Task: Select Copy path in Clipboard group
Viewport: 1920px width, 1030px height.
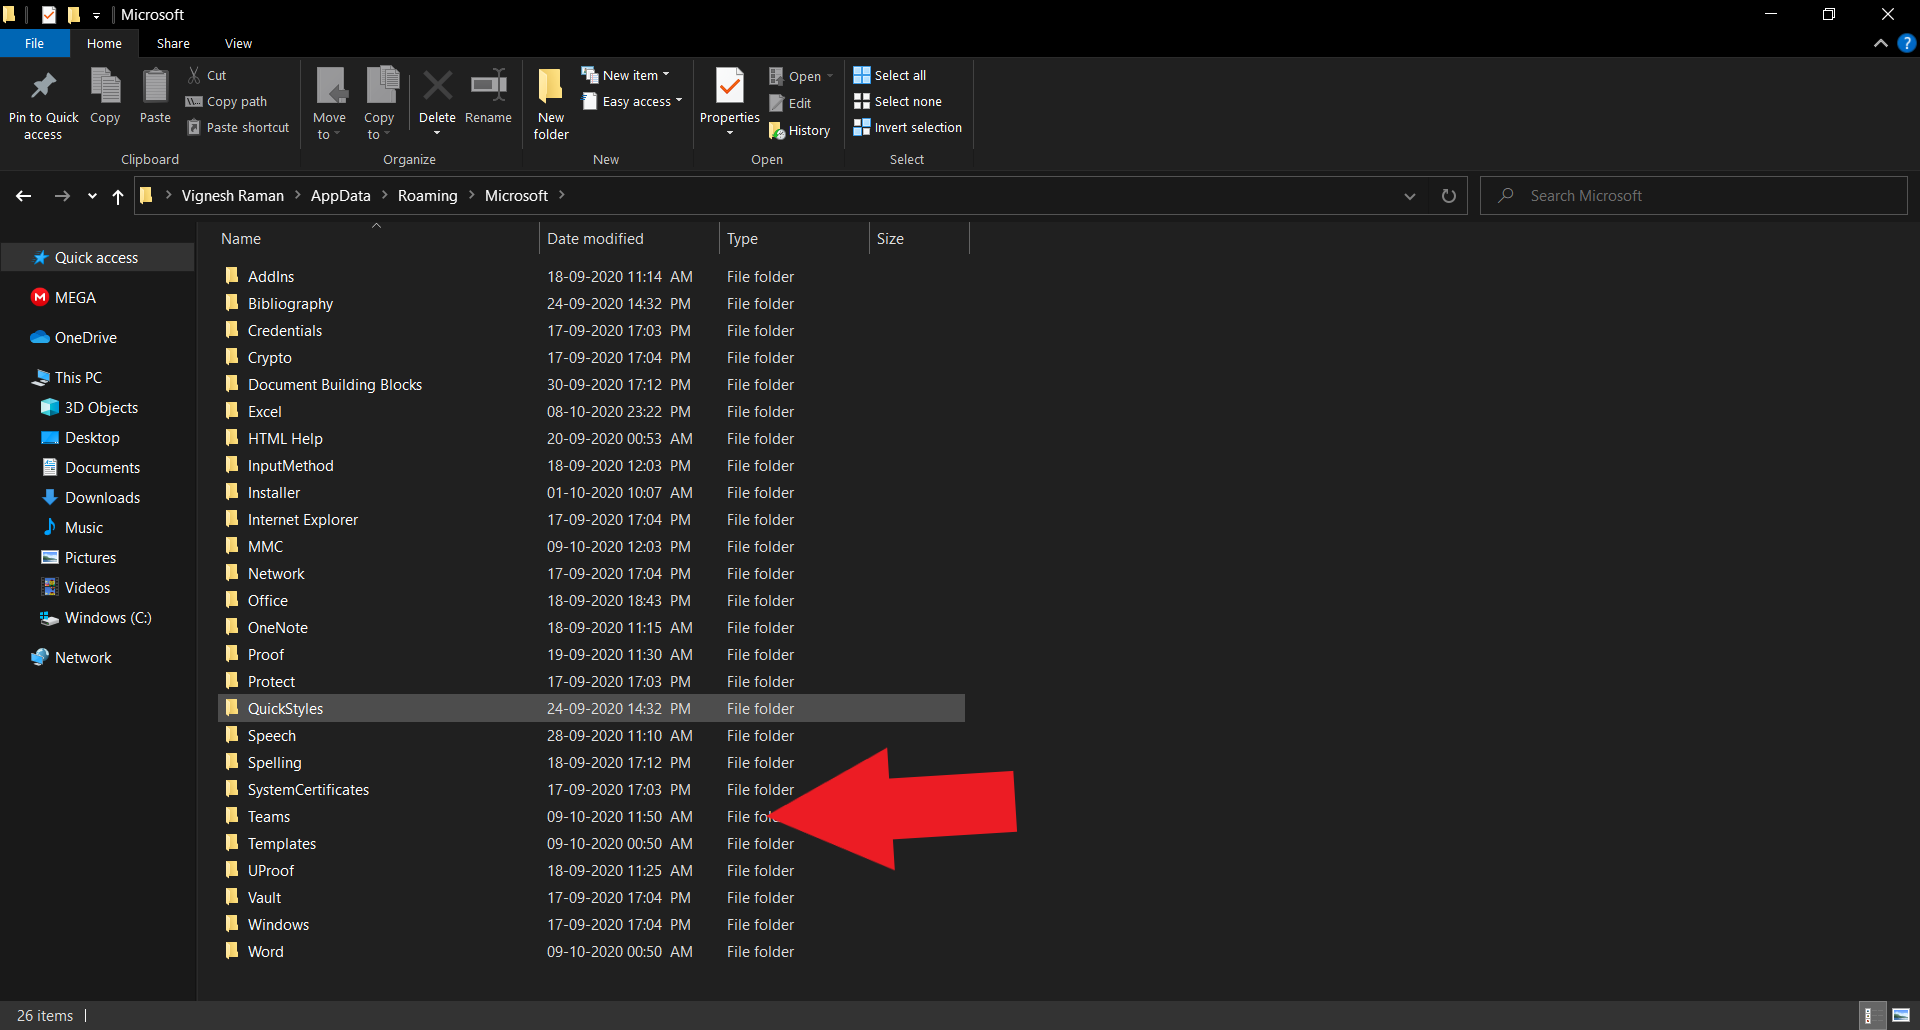Action: click(x=227, y=101)
